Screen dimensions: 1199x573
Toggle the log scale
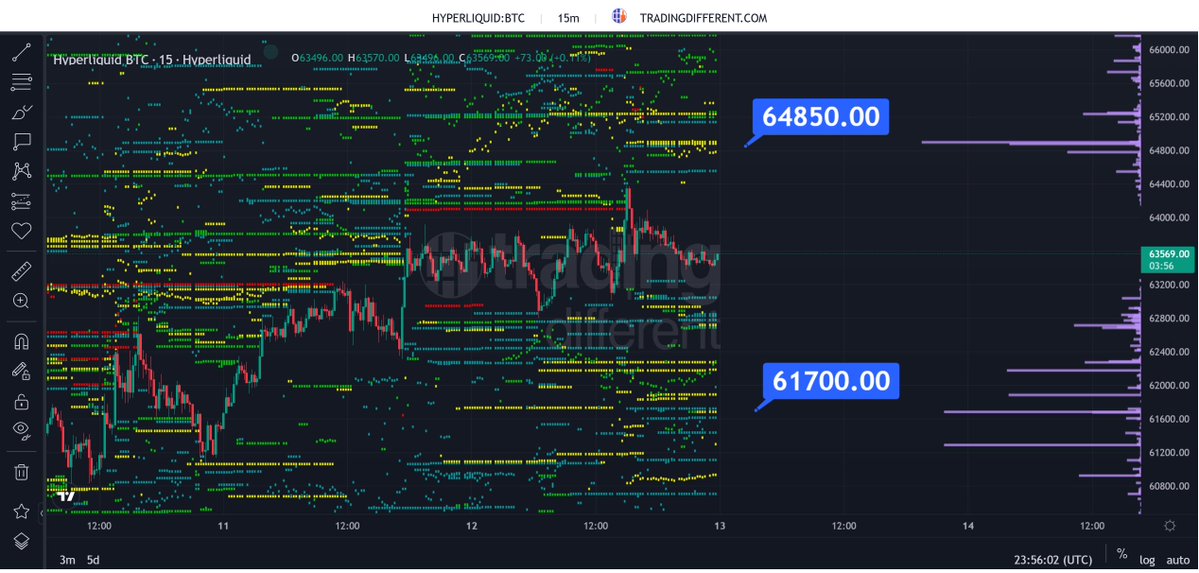1147,559
